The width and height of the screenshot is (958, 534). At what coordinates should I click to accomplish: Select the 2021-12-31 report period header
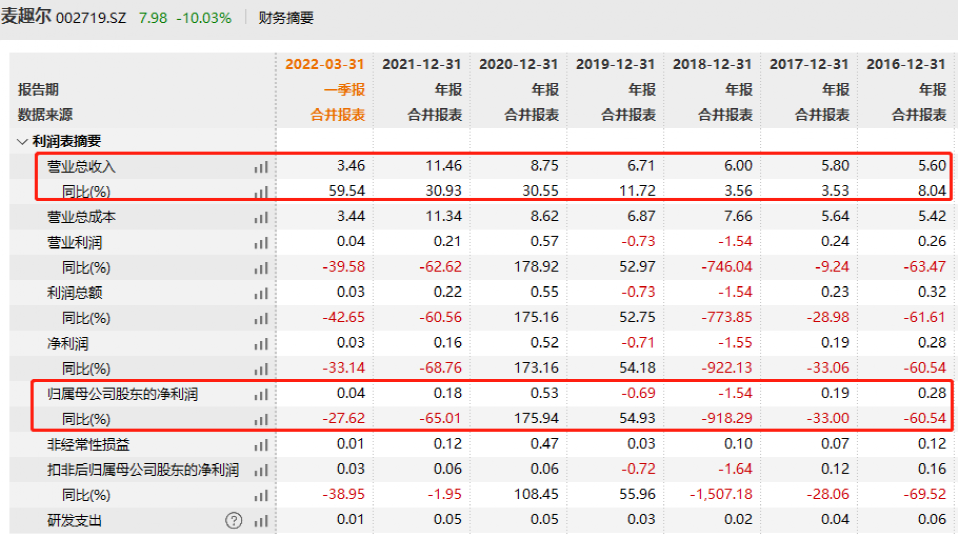(422, 64)
